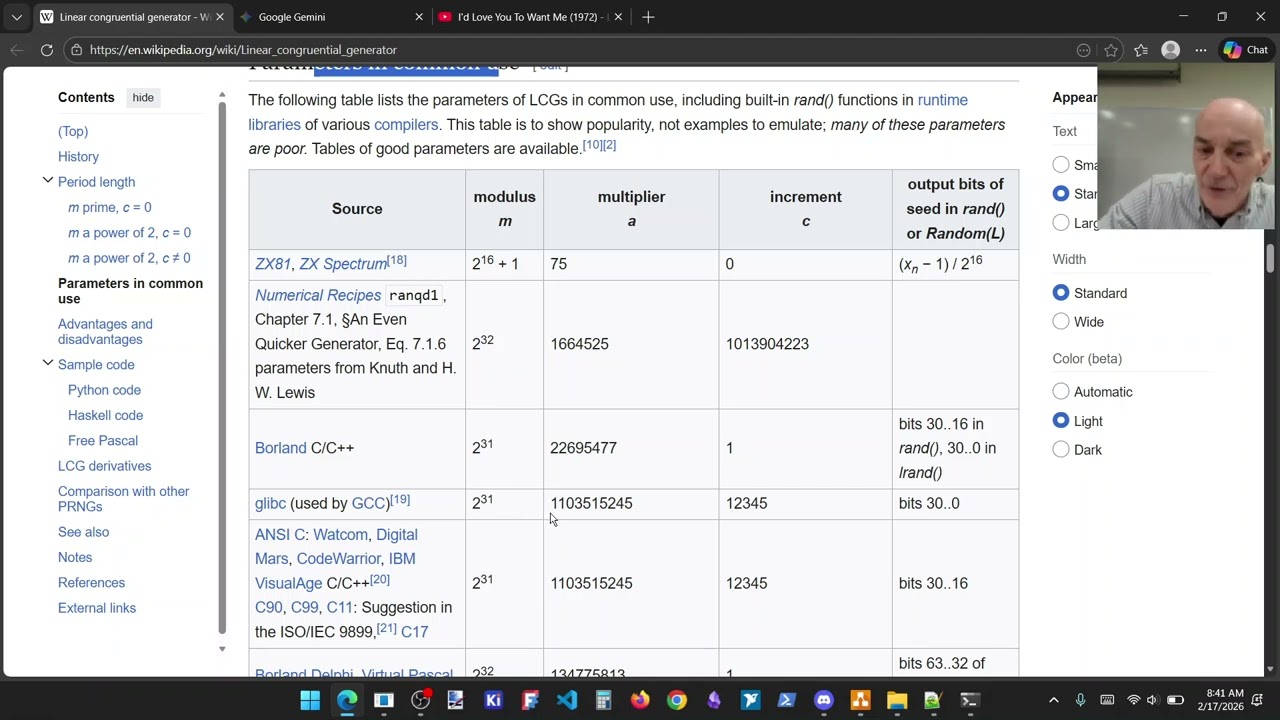Jump to (Top) in the Contents list
This screenshot has height=720, width=1280.
coord(73,131)
